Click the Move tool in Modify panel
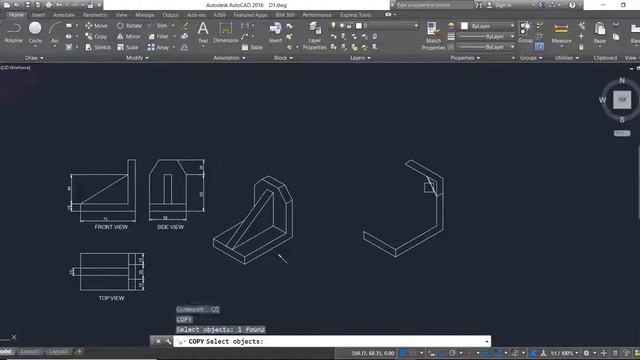This screenshot has width=640, height=360. [x=96, y=26]
